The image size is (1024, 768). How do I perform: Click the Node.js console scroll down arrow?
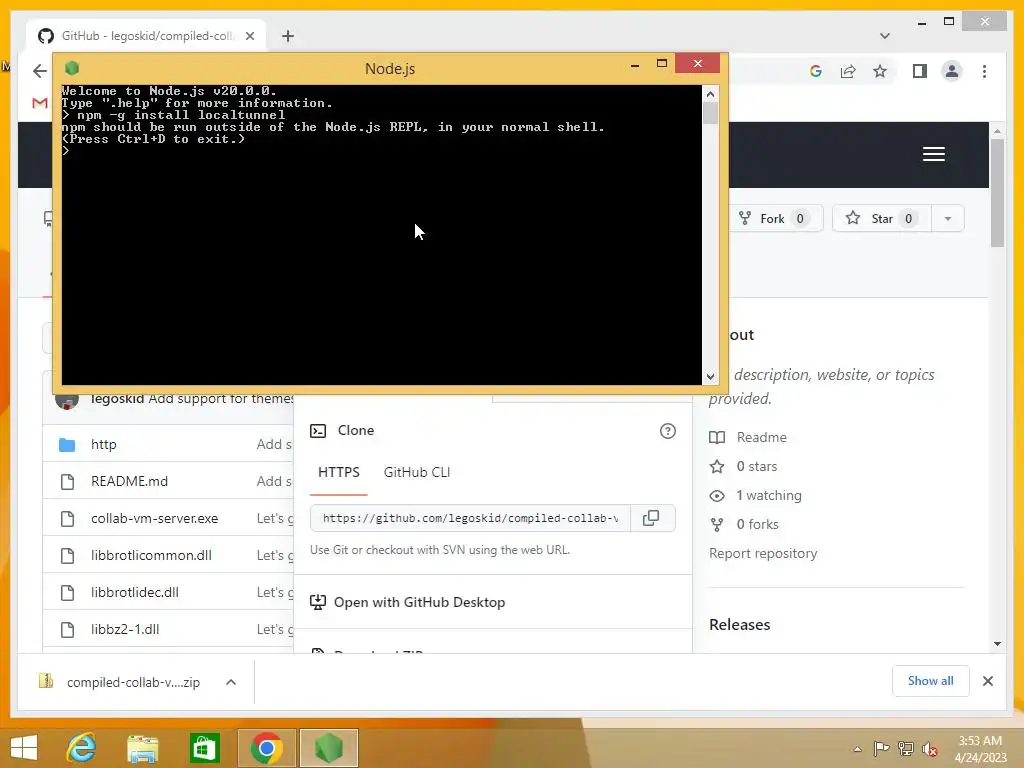[x=711, y=376]
